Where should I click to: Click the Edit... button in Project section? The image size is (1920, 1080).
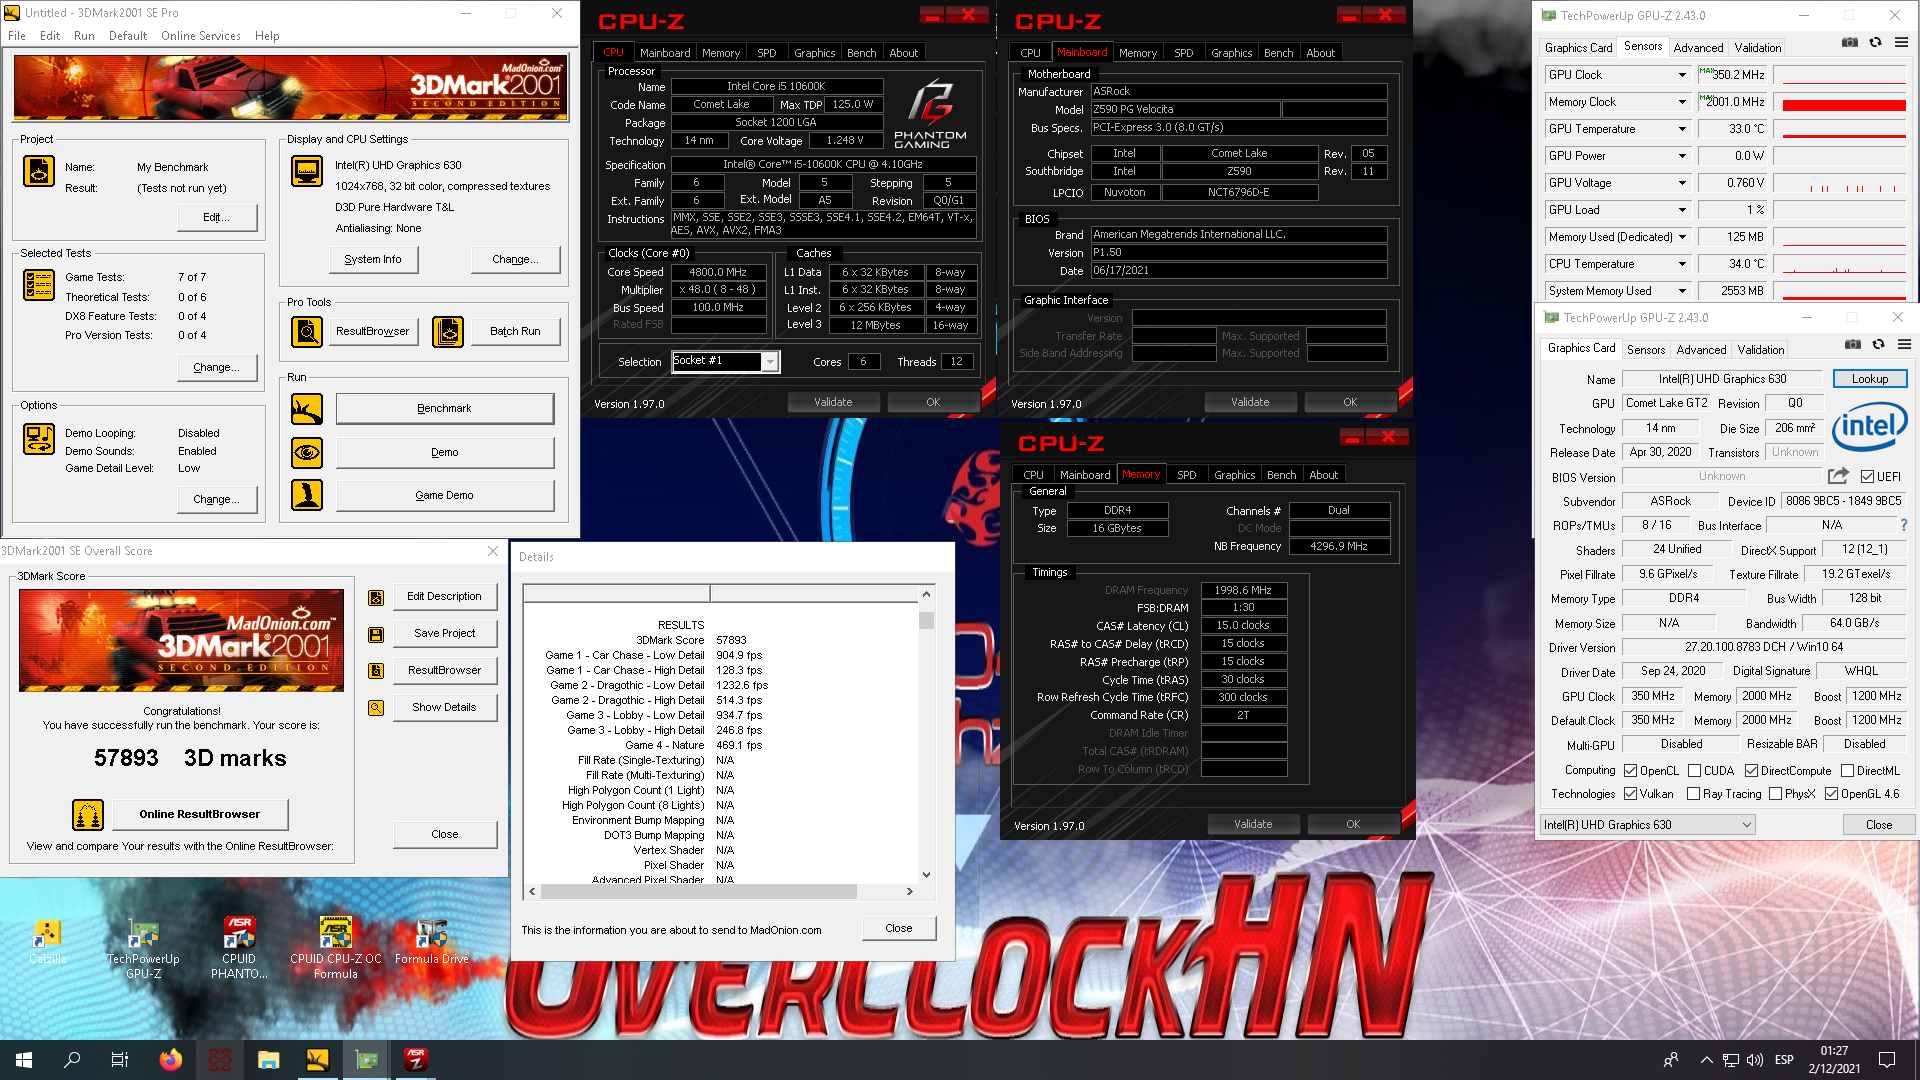click(x=217, y=218)
